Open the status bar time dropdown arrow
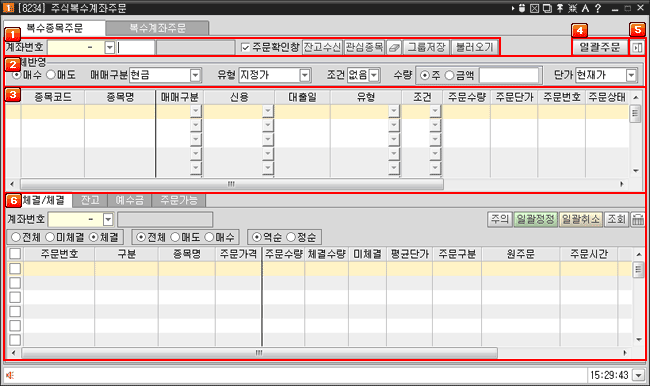The height and width of the screenshot is (386, 650). coord(638,376)
